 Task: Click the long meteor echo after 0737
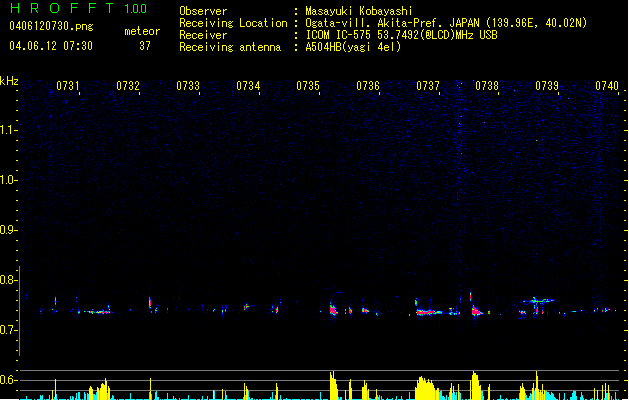[429, 312]
